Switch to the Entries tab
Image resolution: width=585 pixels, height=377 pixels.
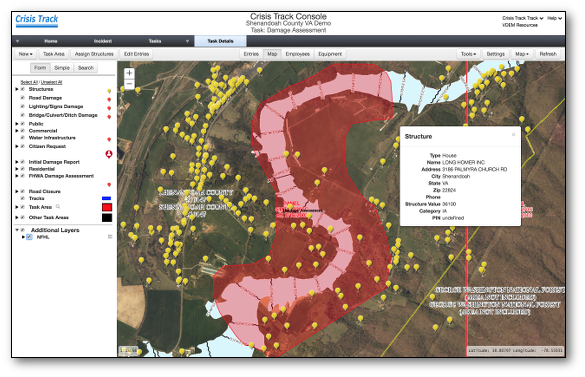click(251, 54)
